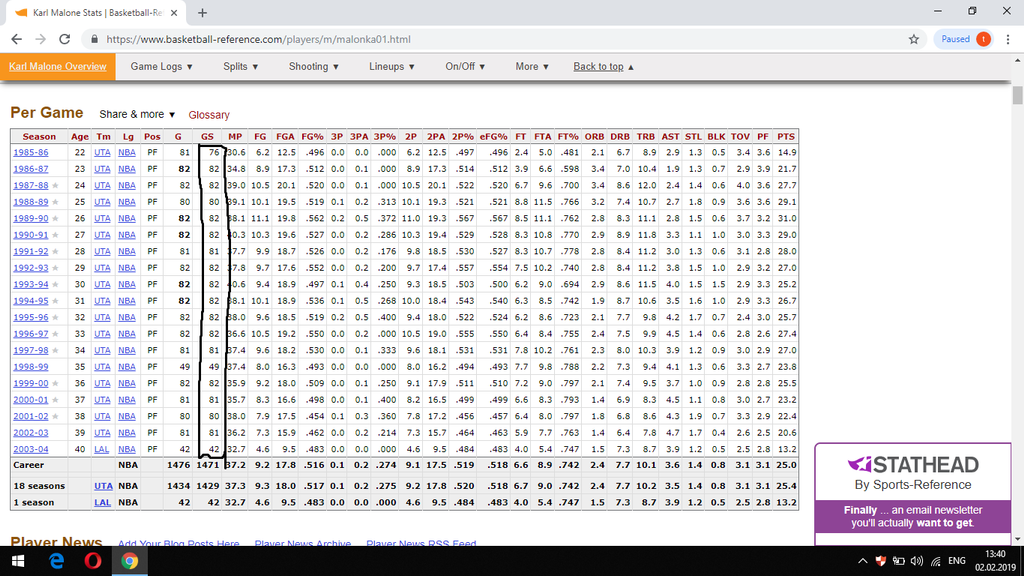Click the NBA league link for 1986-87
This screenshot has height=576, width=1024.
(127, 168)
